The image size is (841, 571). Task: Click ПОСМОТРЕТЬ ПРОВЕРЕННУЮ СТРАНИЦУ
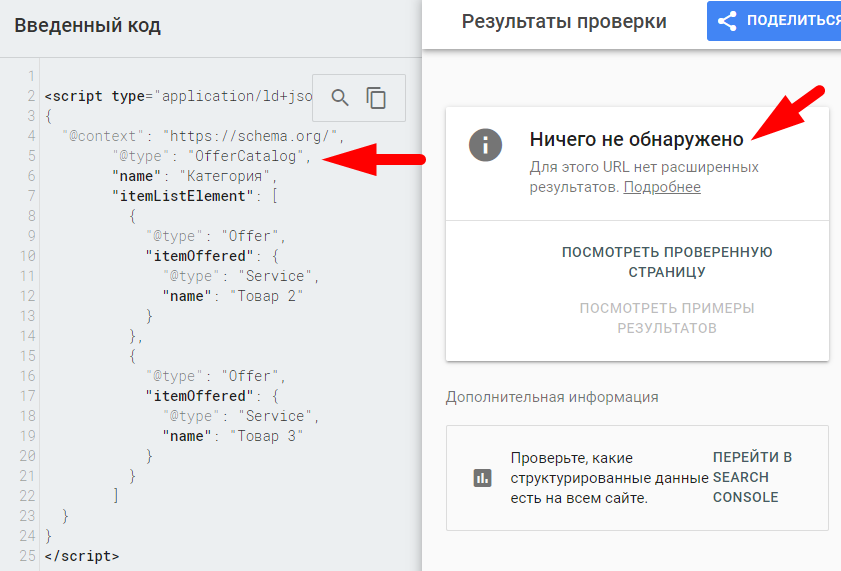click(667, 262)
